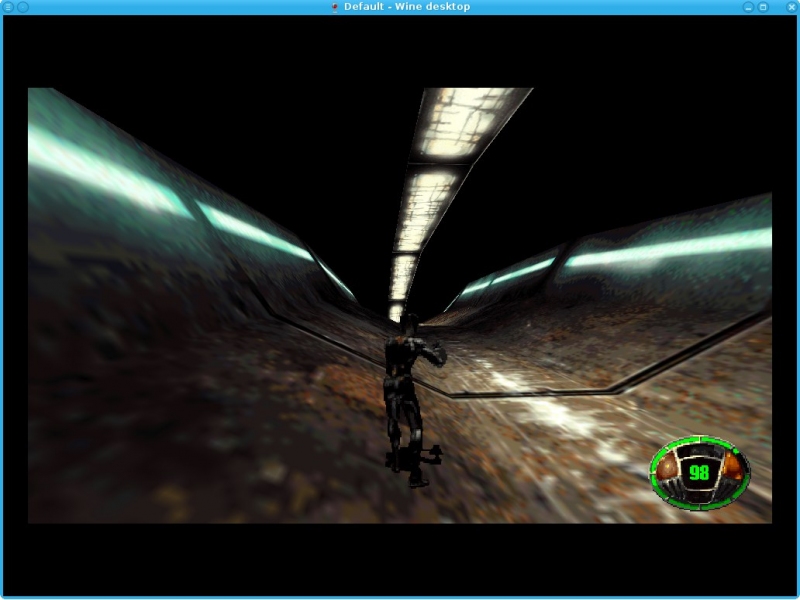Click the player character's head
This screenshot has height=600, width=800.
[x=408, y=323]
